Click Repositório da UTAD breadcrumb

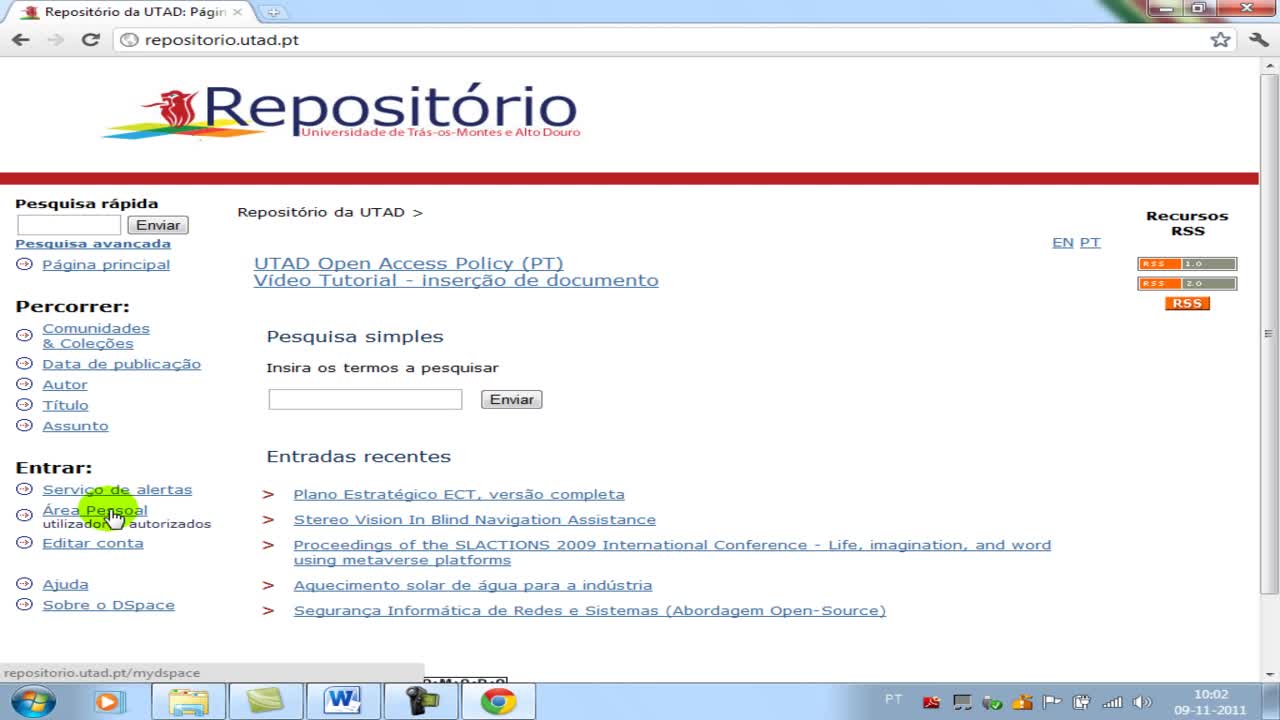(321, 212)
